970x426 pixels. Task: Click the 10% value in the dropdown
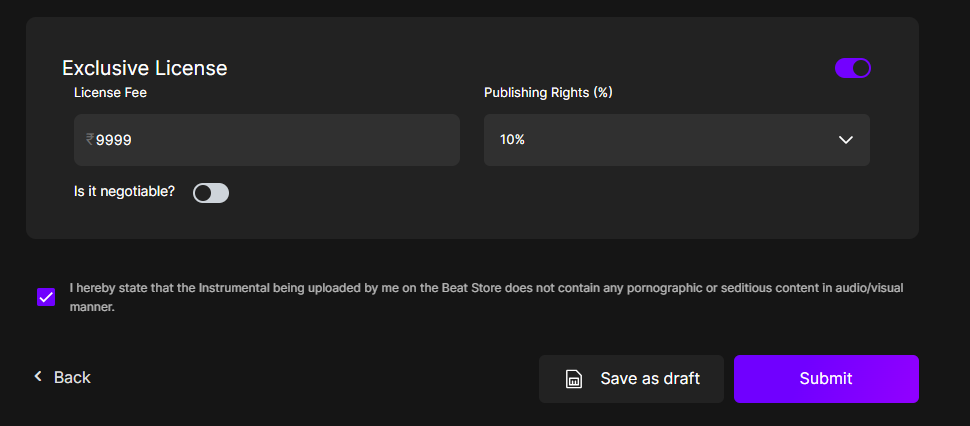coord(513,140)
